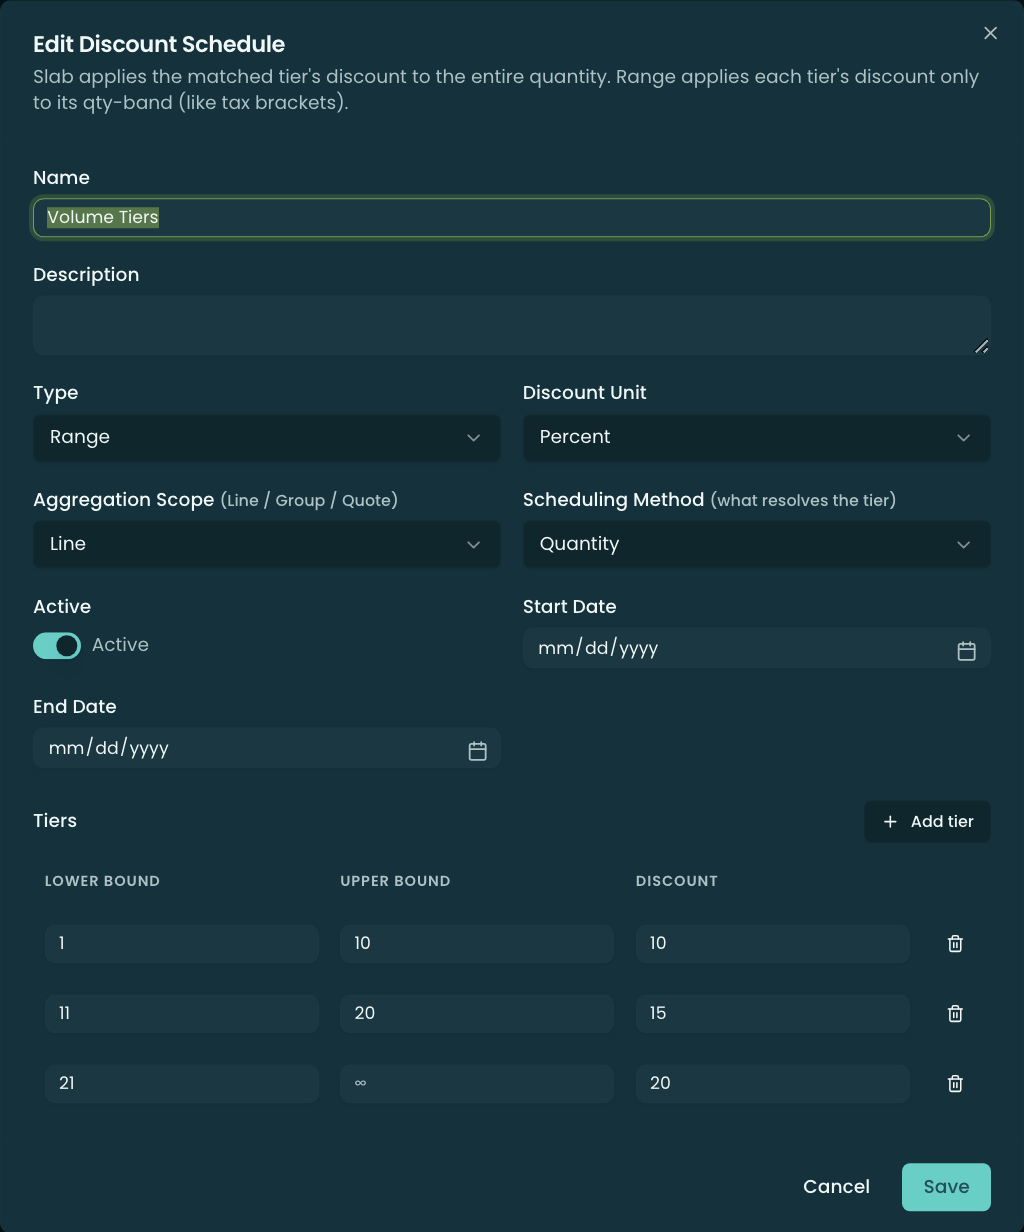Toggle the Active switch off

(x=57, y=645)
